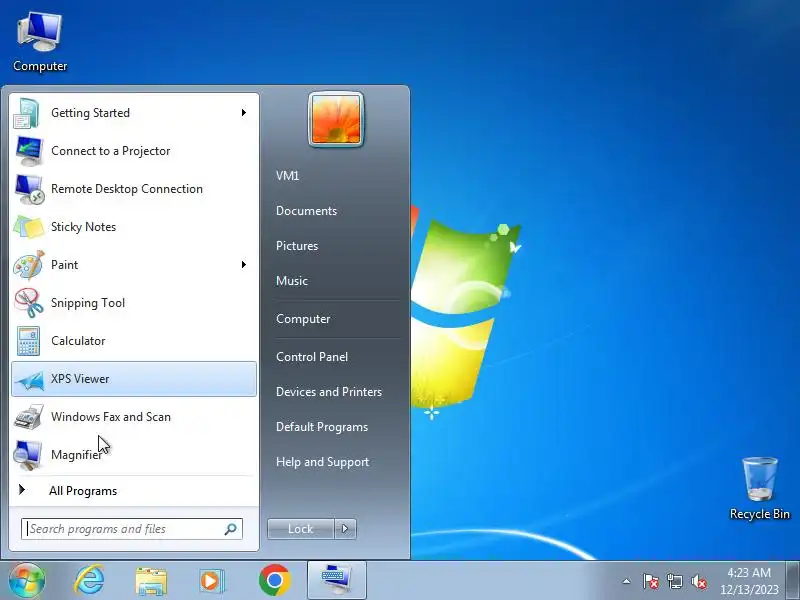Select the Computer desktop icon
The image size is (800, 600).
click(40, 42)
